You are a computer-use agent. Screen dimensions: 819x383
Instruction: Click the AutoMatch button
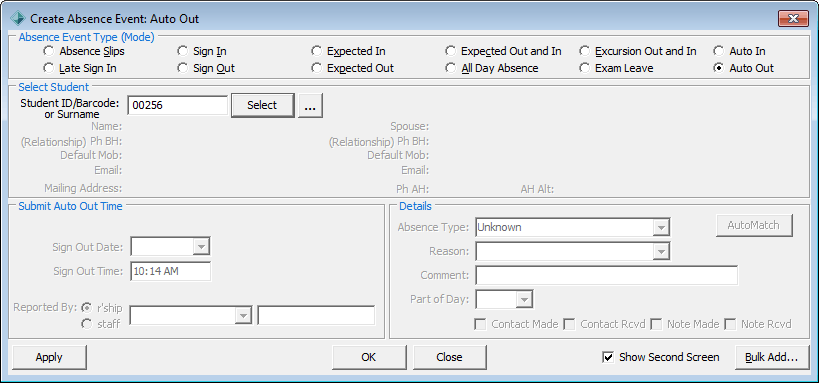click(x=754, y=225)
